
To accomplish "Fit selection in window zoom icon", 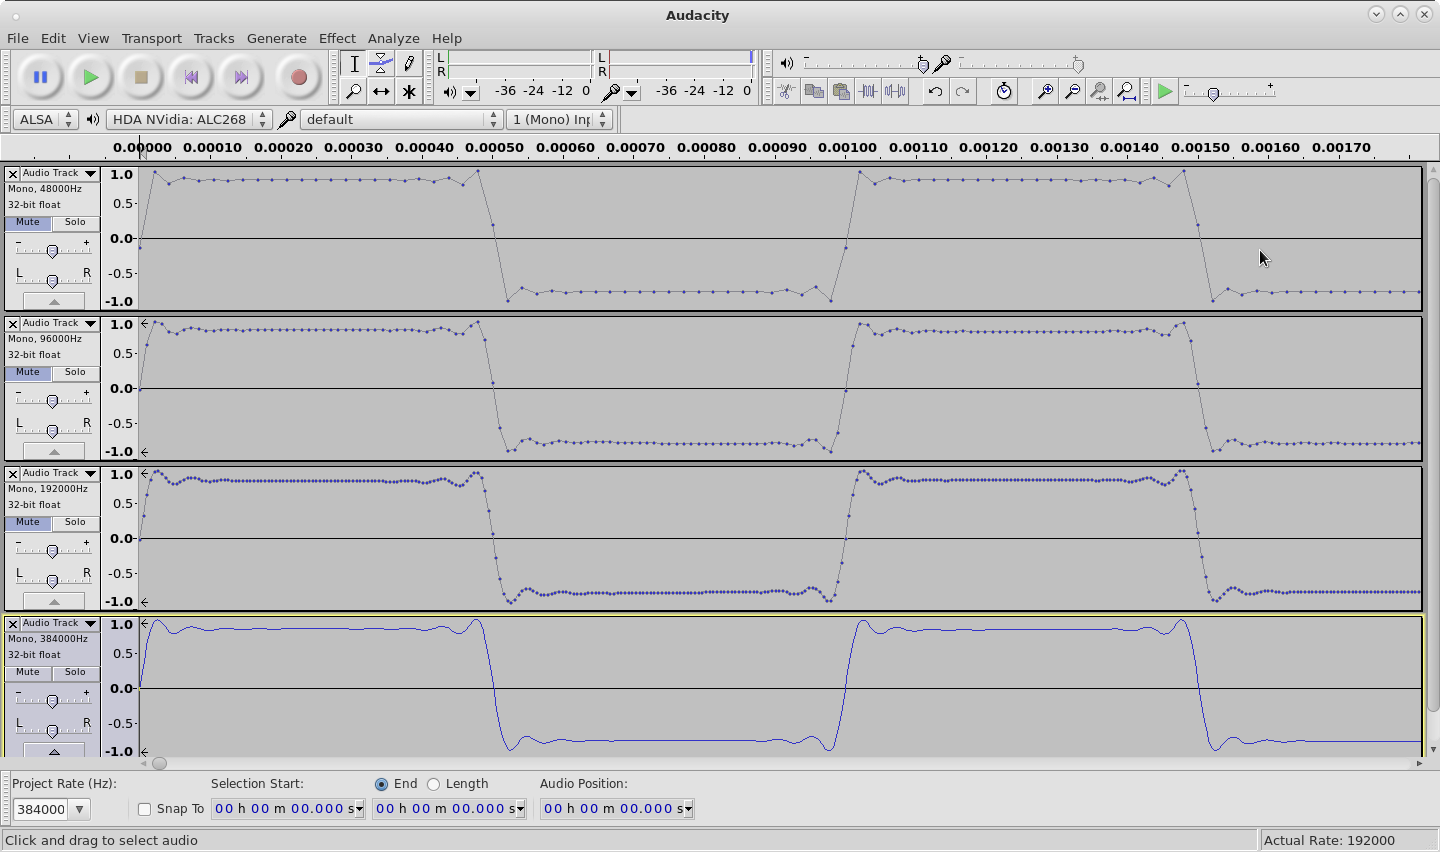I will click(1099, 91).
